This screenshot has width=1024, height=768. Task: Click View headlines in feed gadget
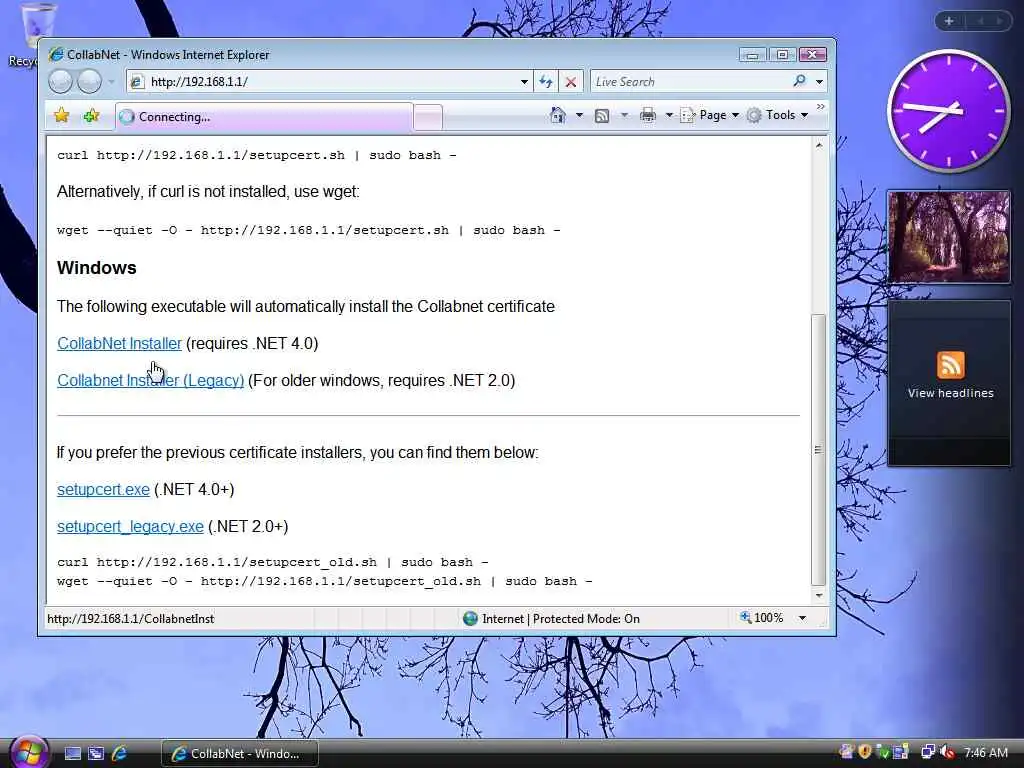pos(950,393)
